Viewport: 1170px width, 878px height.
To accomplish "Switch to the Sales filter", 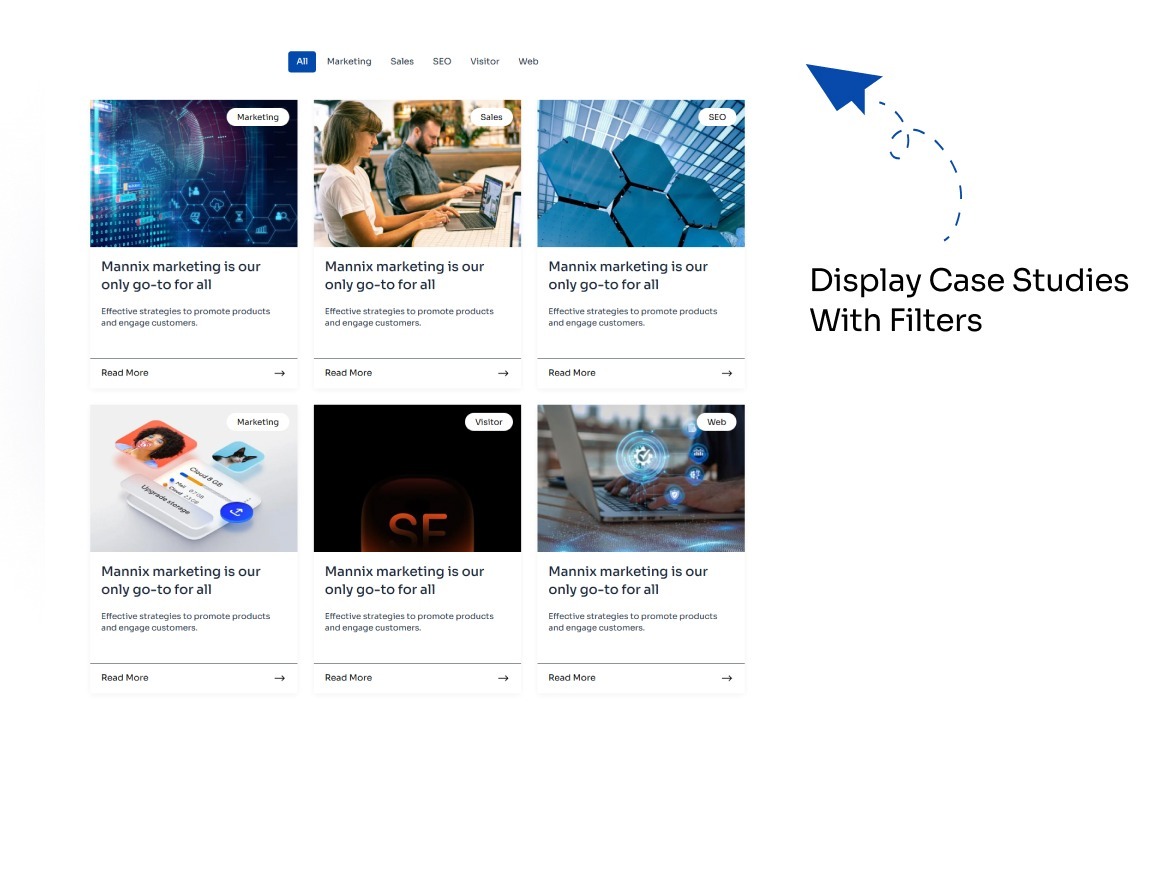I will [x=401, y=61].
